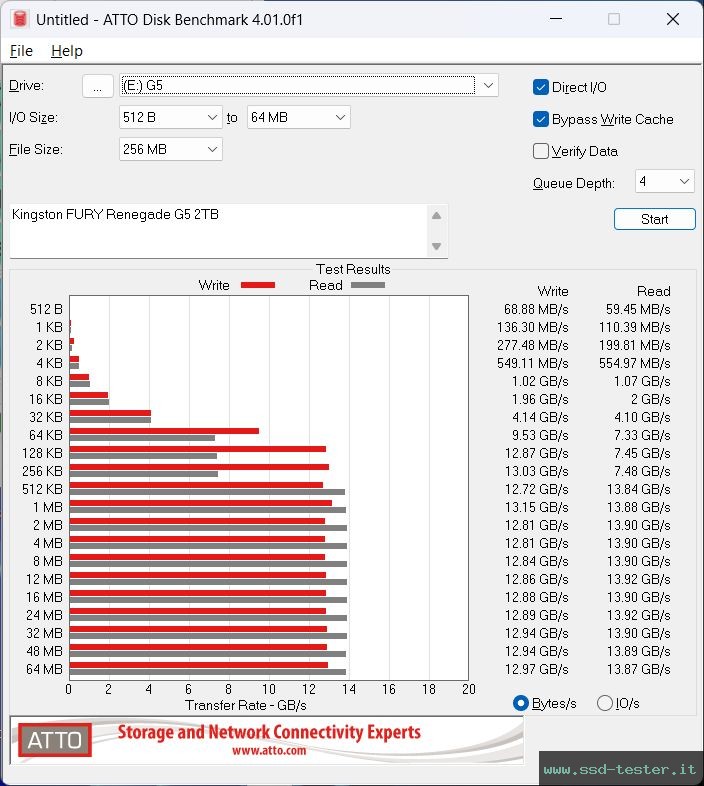Click the gray Read legend swatch
The height and width of the screenshot is (786, 704).
(368, 285)
